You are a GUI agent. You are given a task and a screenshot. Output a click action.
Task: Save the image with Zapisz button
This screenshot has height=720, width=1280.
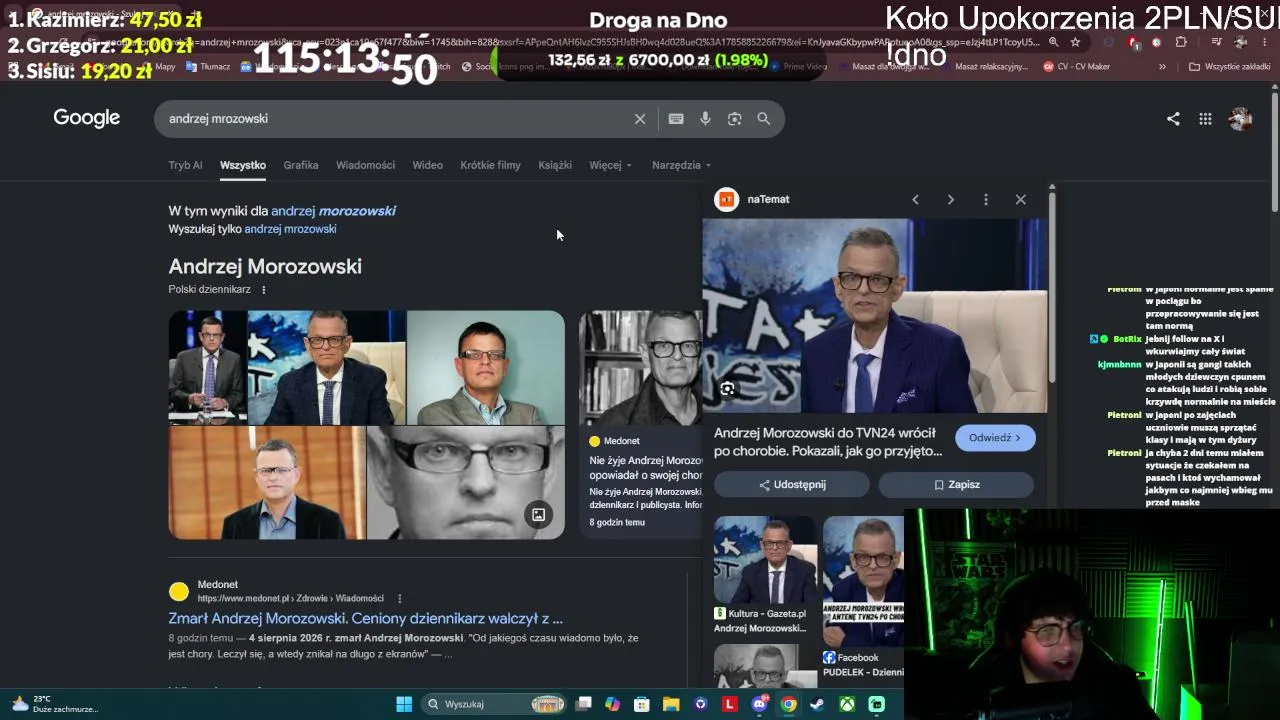tap(956, 485)
